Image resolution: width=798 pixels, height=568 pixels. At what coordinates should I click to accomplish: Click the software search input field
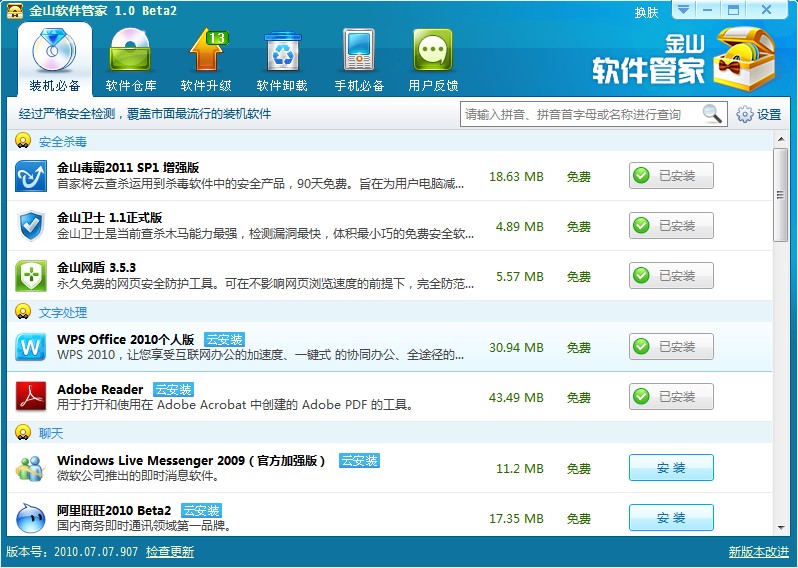point(580,114)
